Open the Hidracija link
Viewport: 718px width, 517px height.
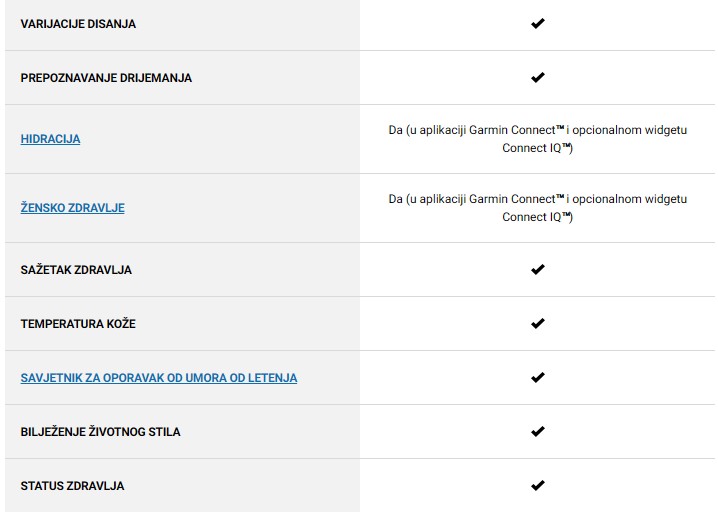50,139
